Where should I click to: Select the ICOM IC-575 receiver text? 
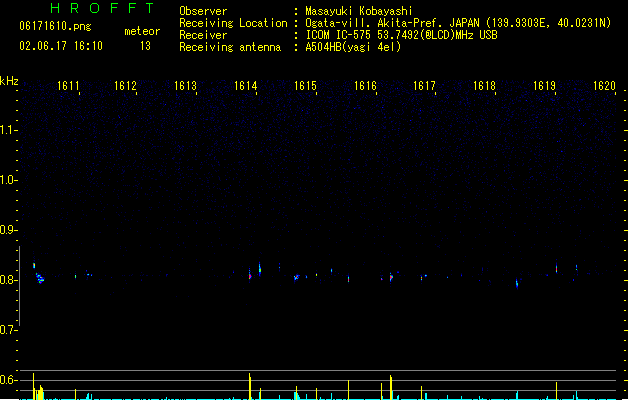click(x=402, y=35)
